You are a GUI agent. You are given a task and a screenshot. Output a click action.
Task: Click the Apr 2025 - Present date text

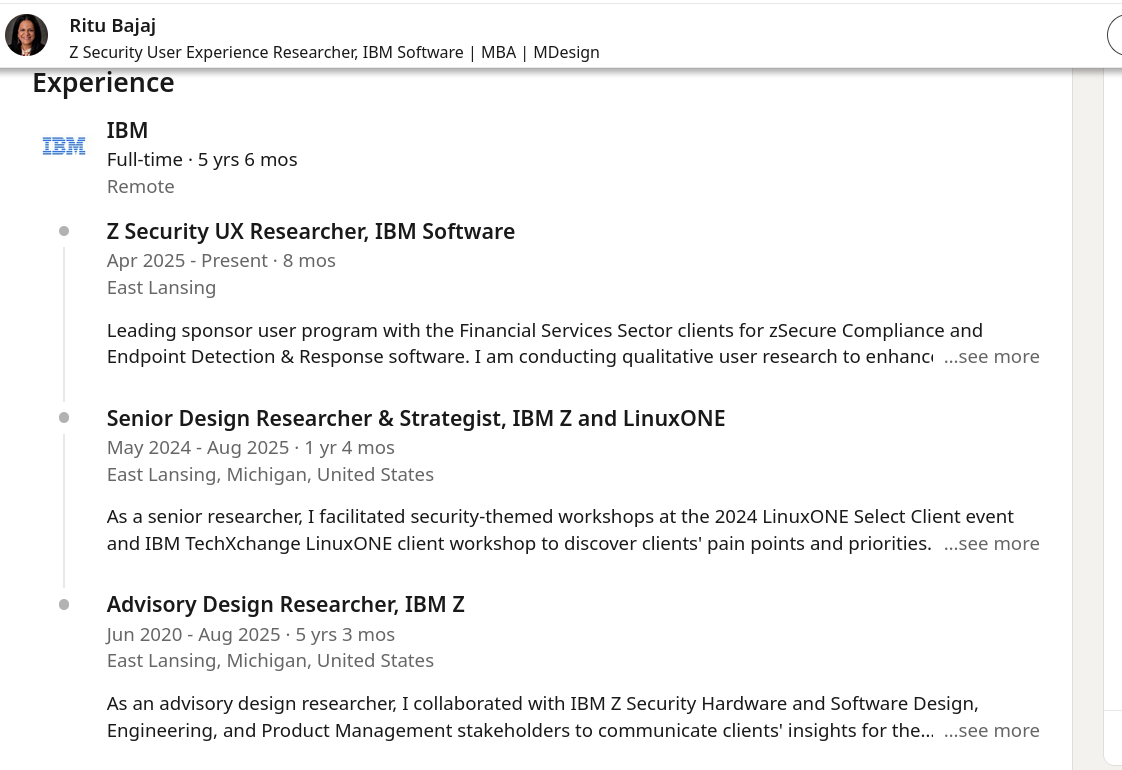221,260
